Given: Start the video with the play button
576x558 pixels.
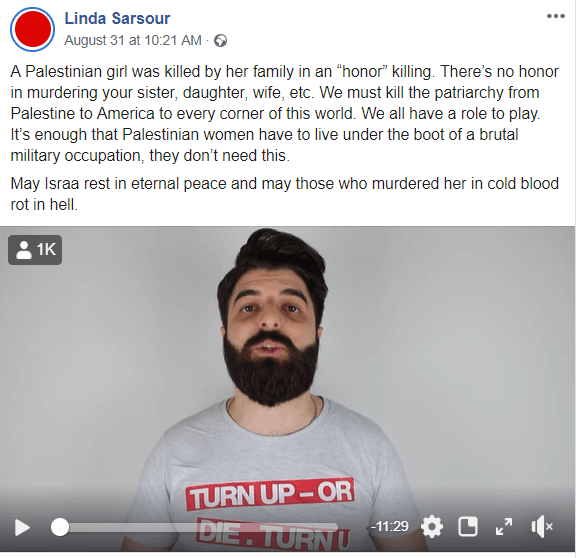Looking at the screenshot, I should click(22, 528).
